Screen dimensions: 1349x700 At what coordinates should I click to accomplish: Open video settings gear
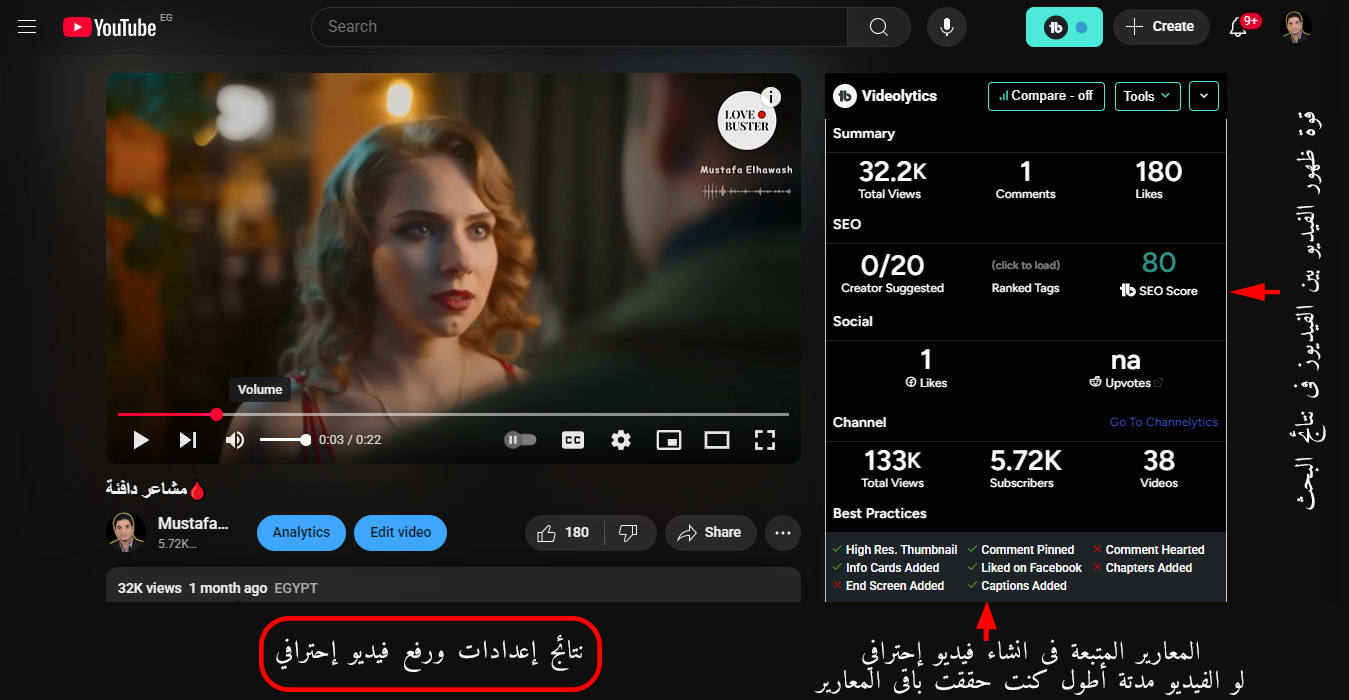621,440
